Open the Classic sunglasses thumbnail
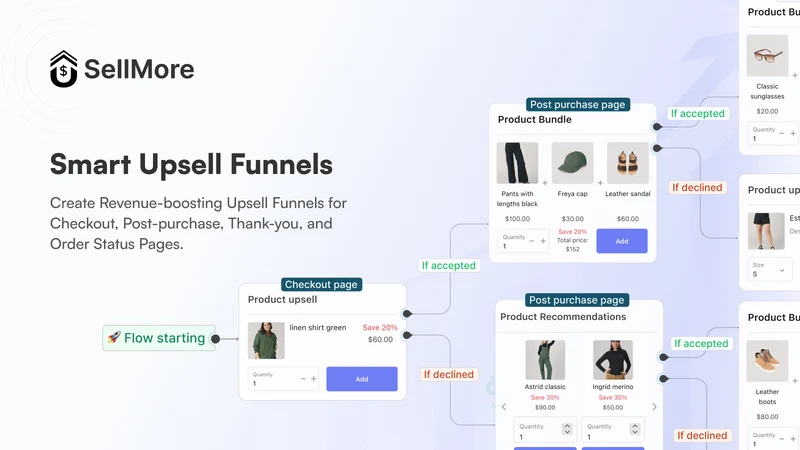Image resolution: width=800 pixels, height=450 pixels. [767, 55]
